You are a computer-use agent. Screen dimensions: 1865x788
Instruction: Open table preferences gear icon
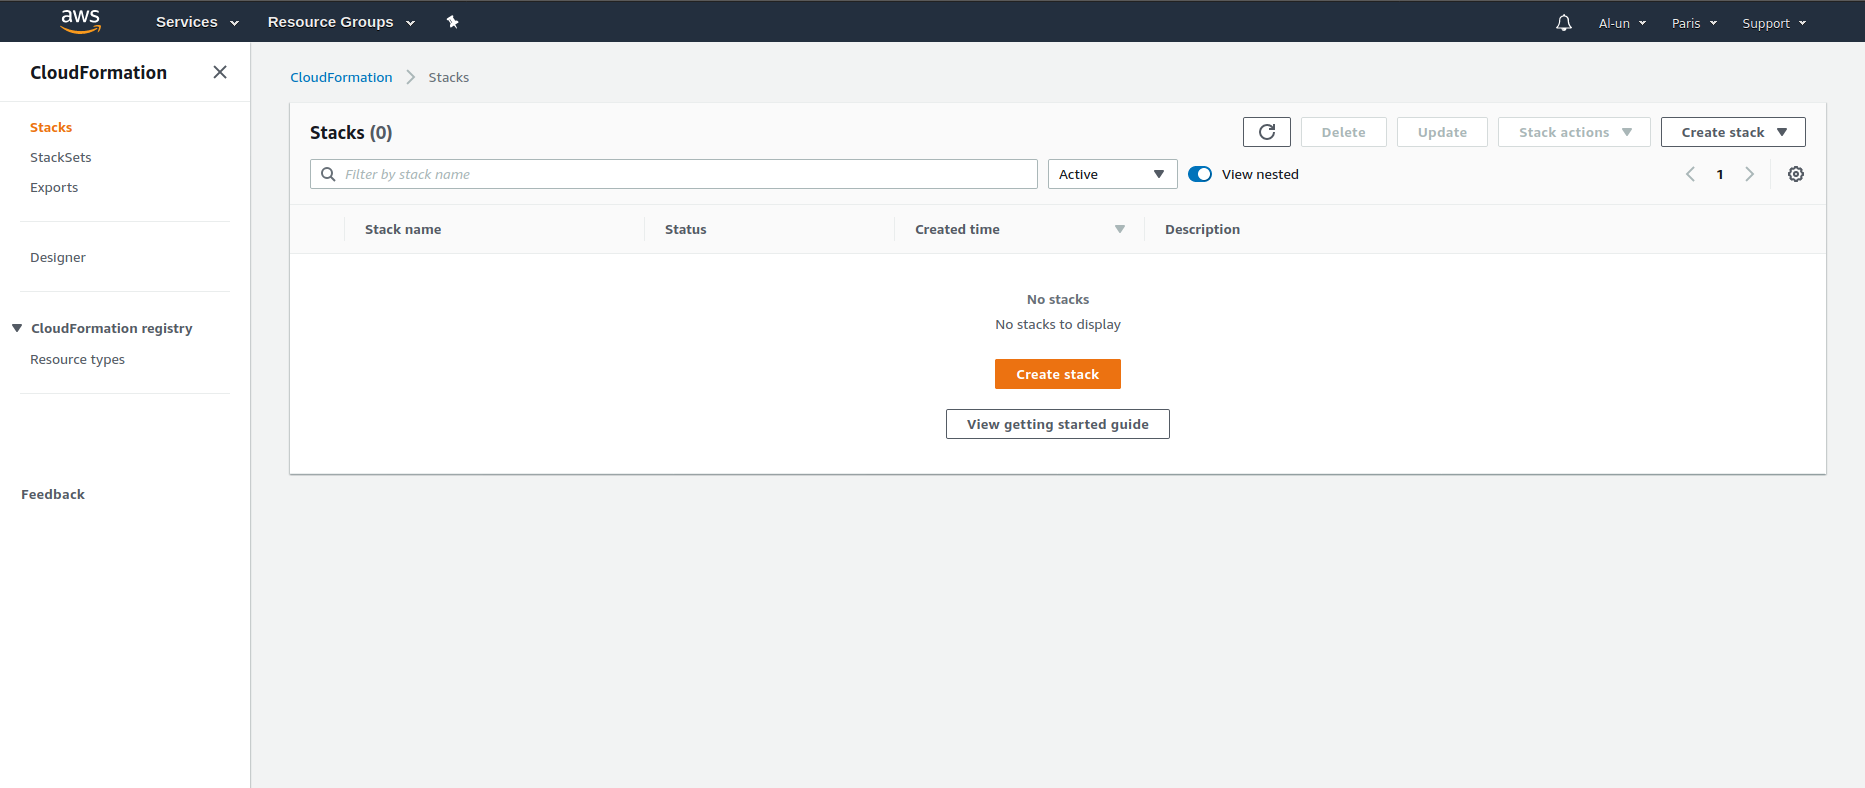click(1796, 174)
